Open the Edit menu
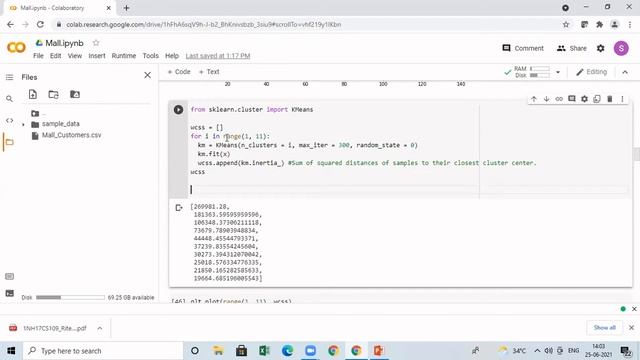This screenshot has width=640, height=360. [56, 56]
